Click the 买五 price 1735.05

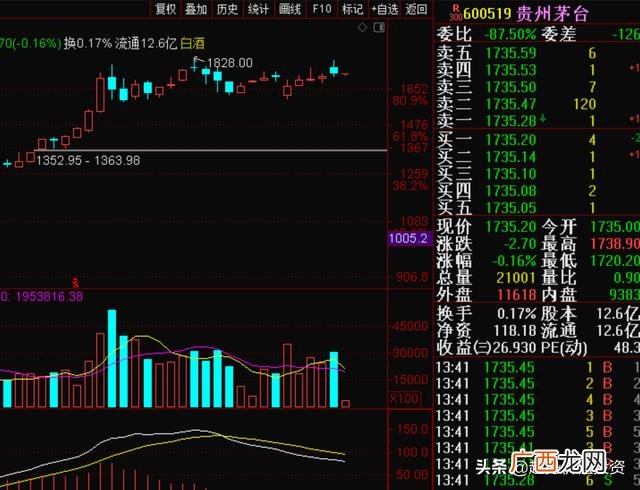pos(511,208)
